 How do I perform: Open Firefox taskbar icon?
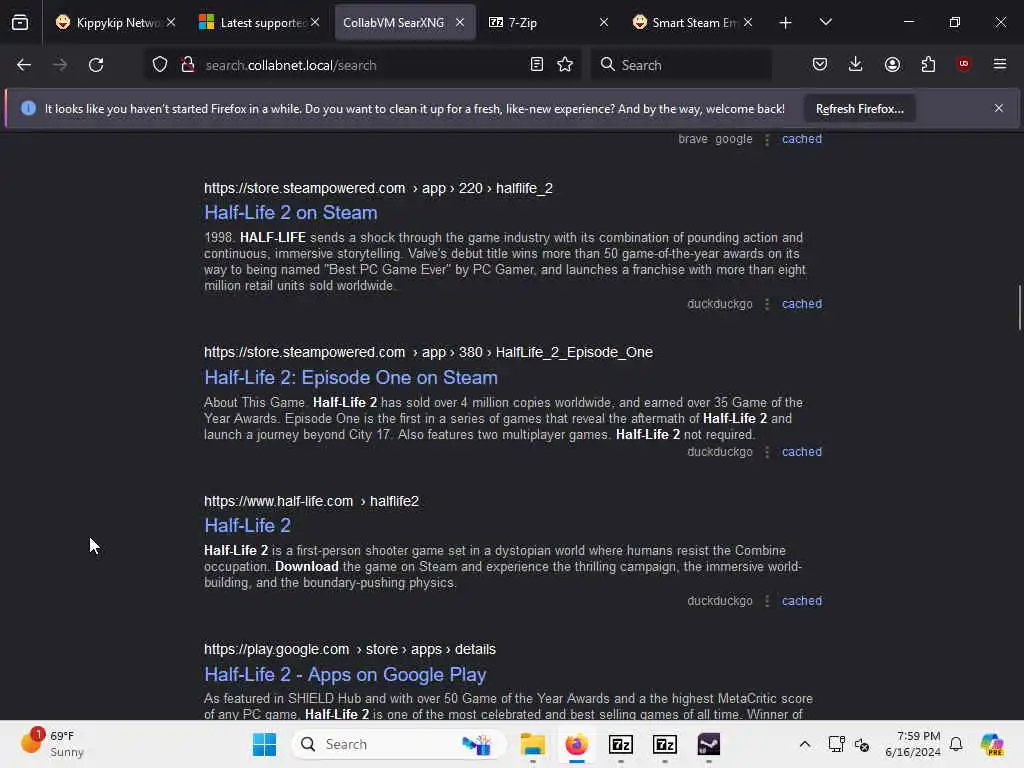[x=577, y=744]
